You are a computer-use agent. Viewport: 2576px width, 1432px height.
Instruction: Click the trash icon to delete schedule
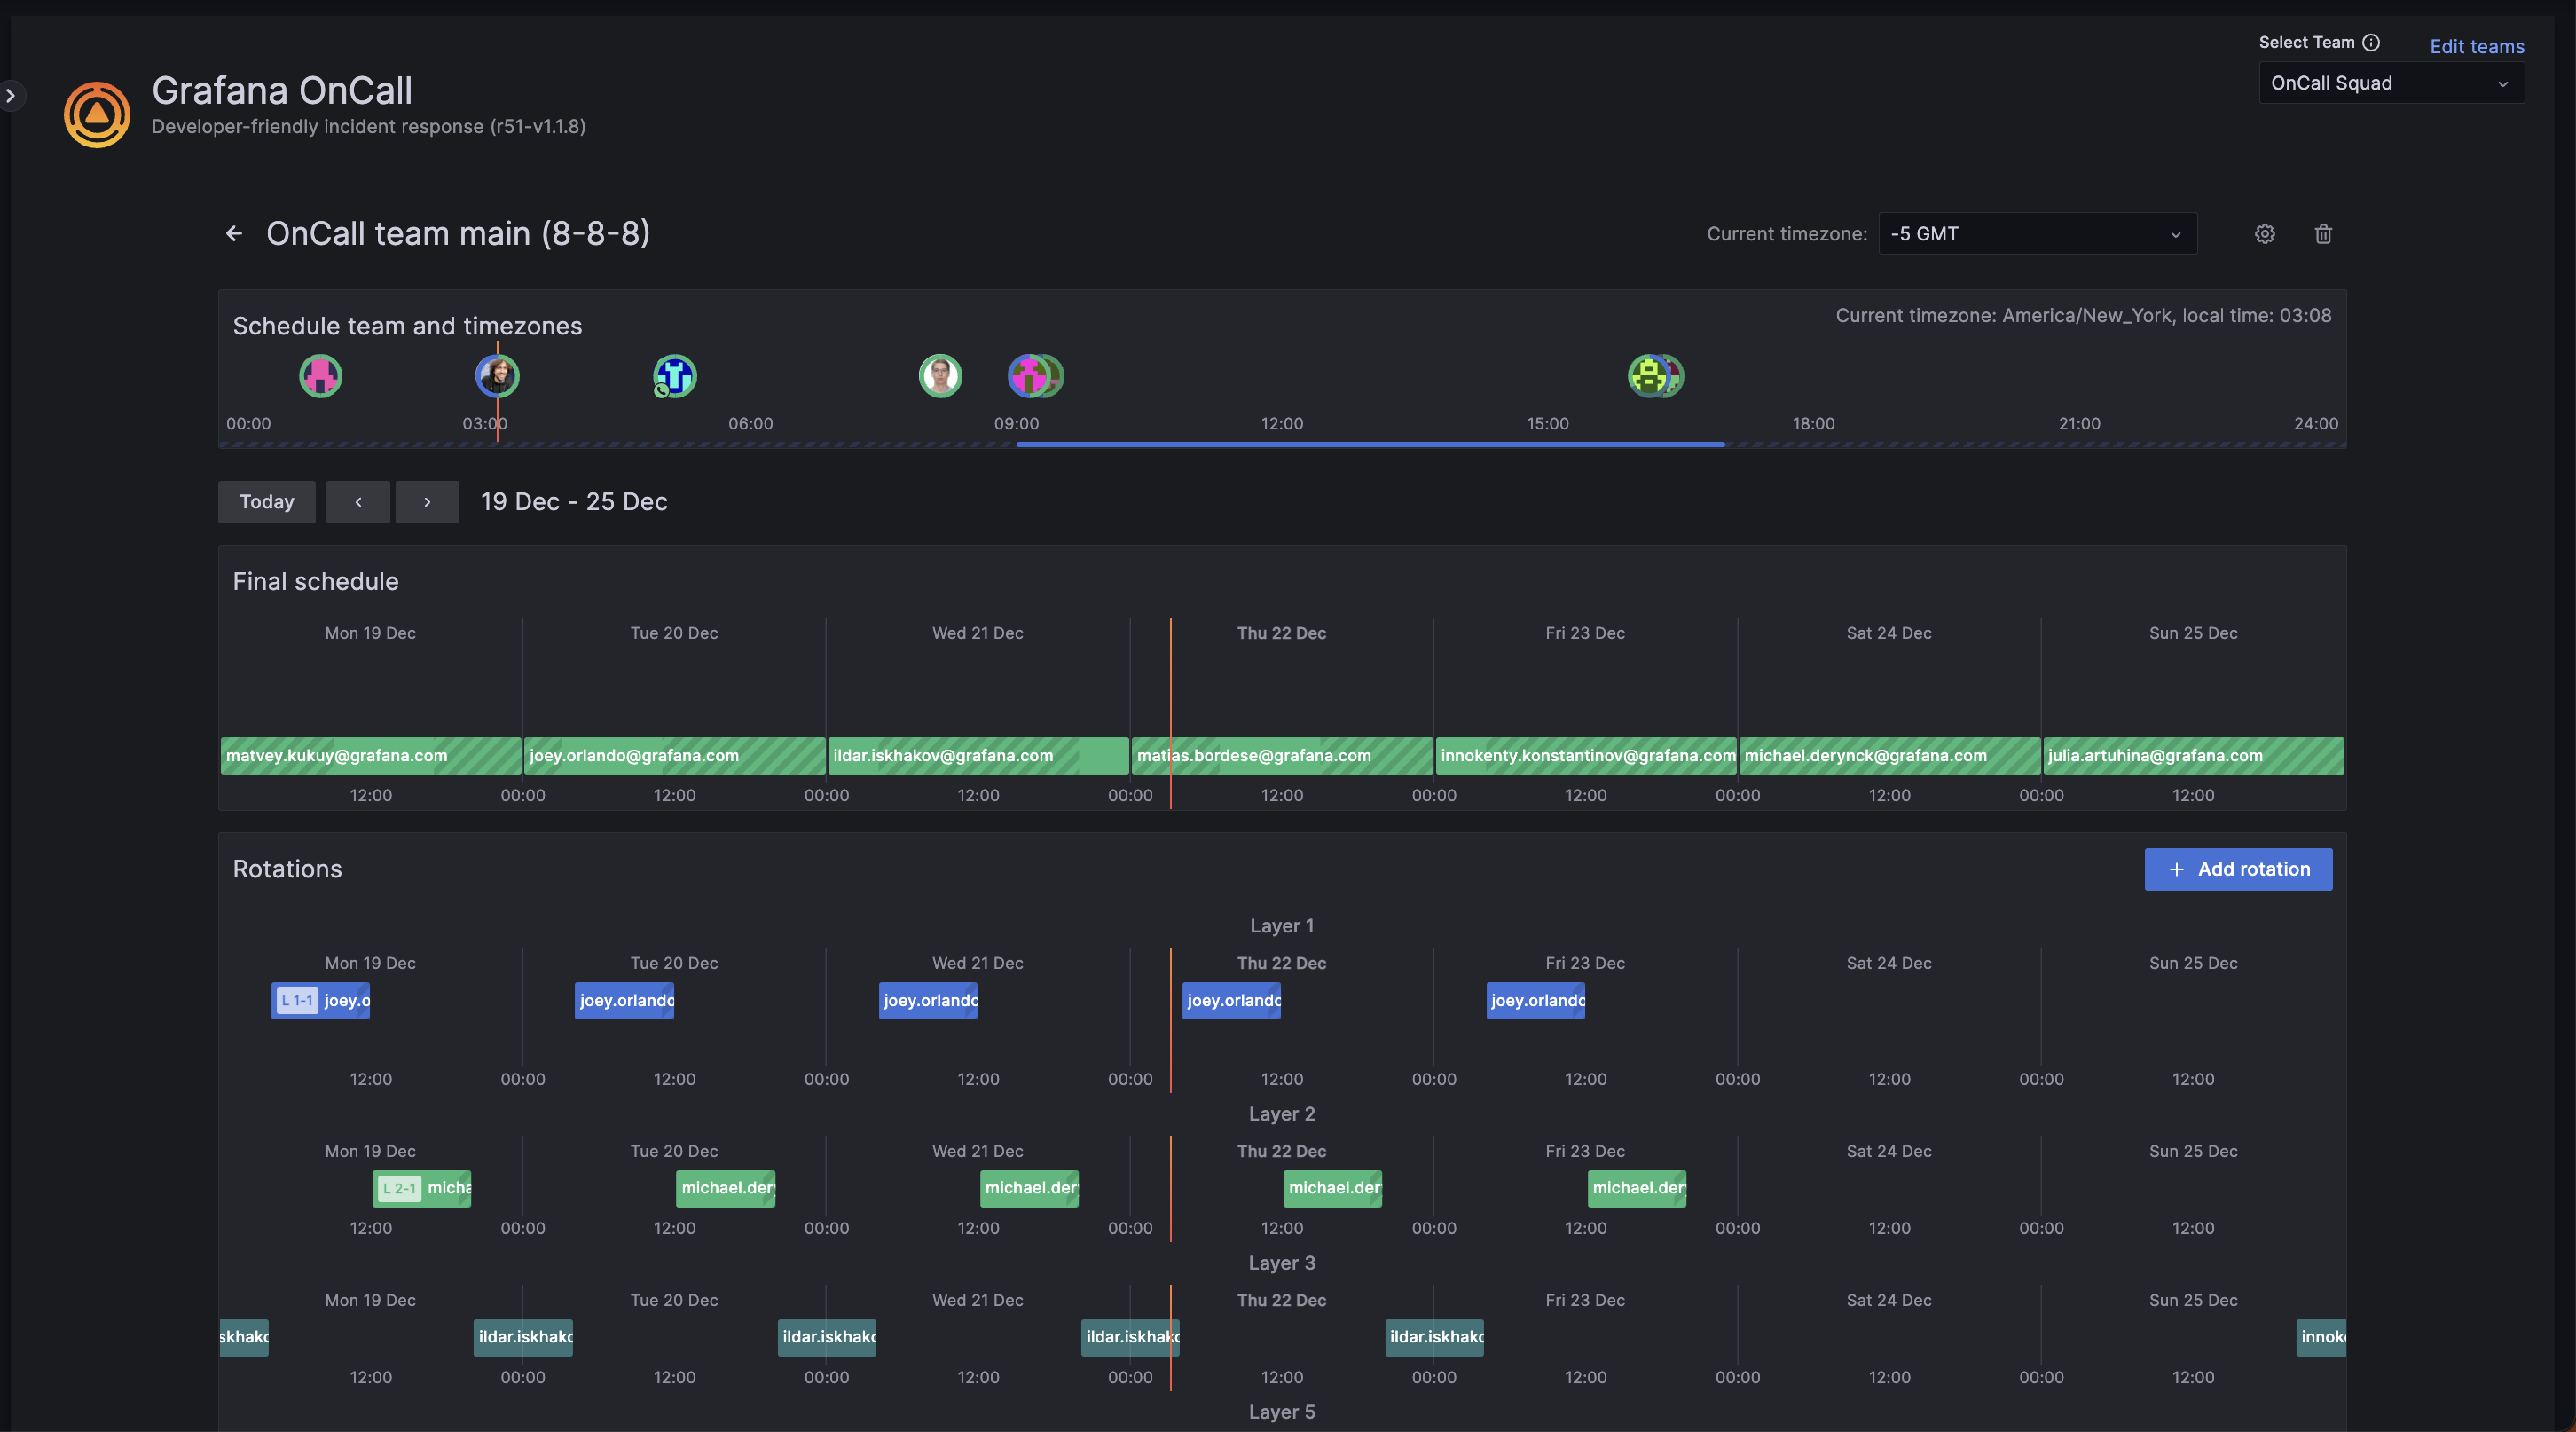(2323, 234)
